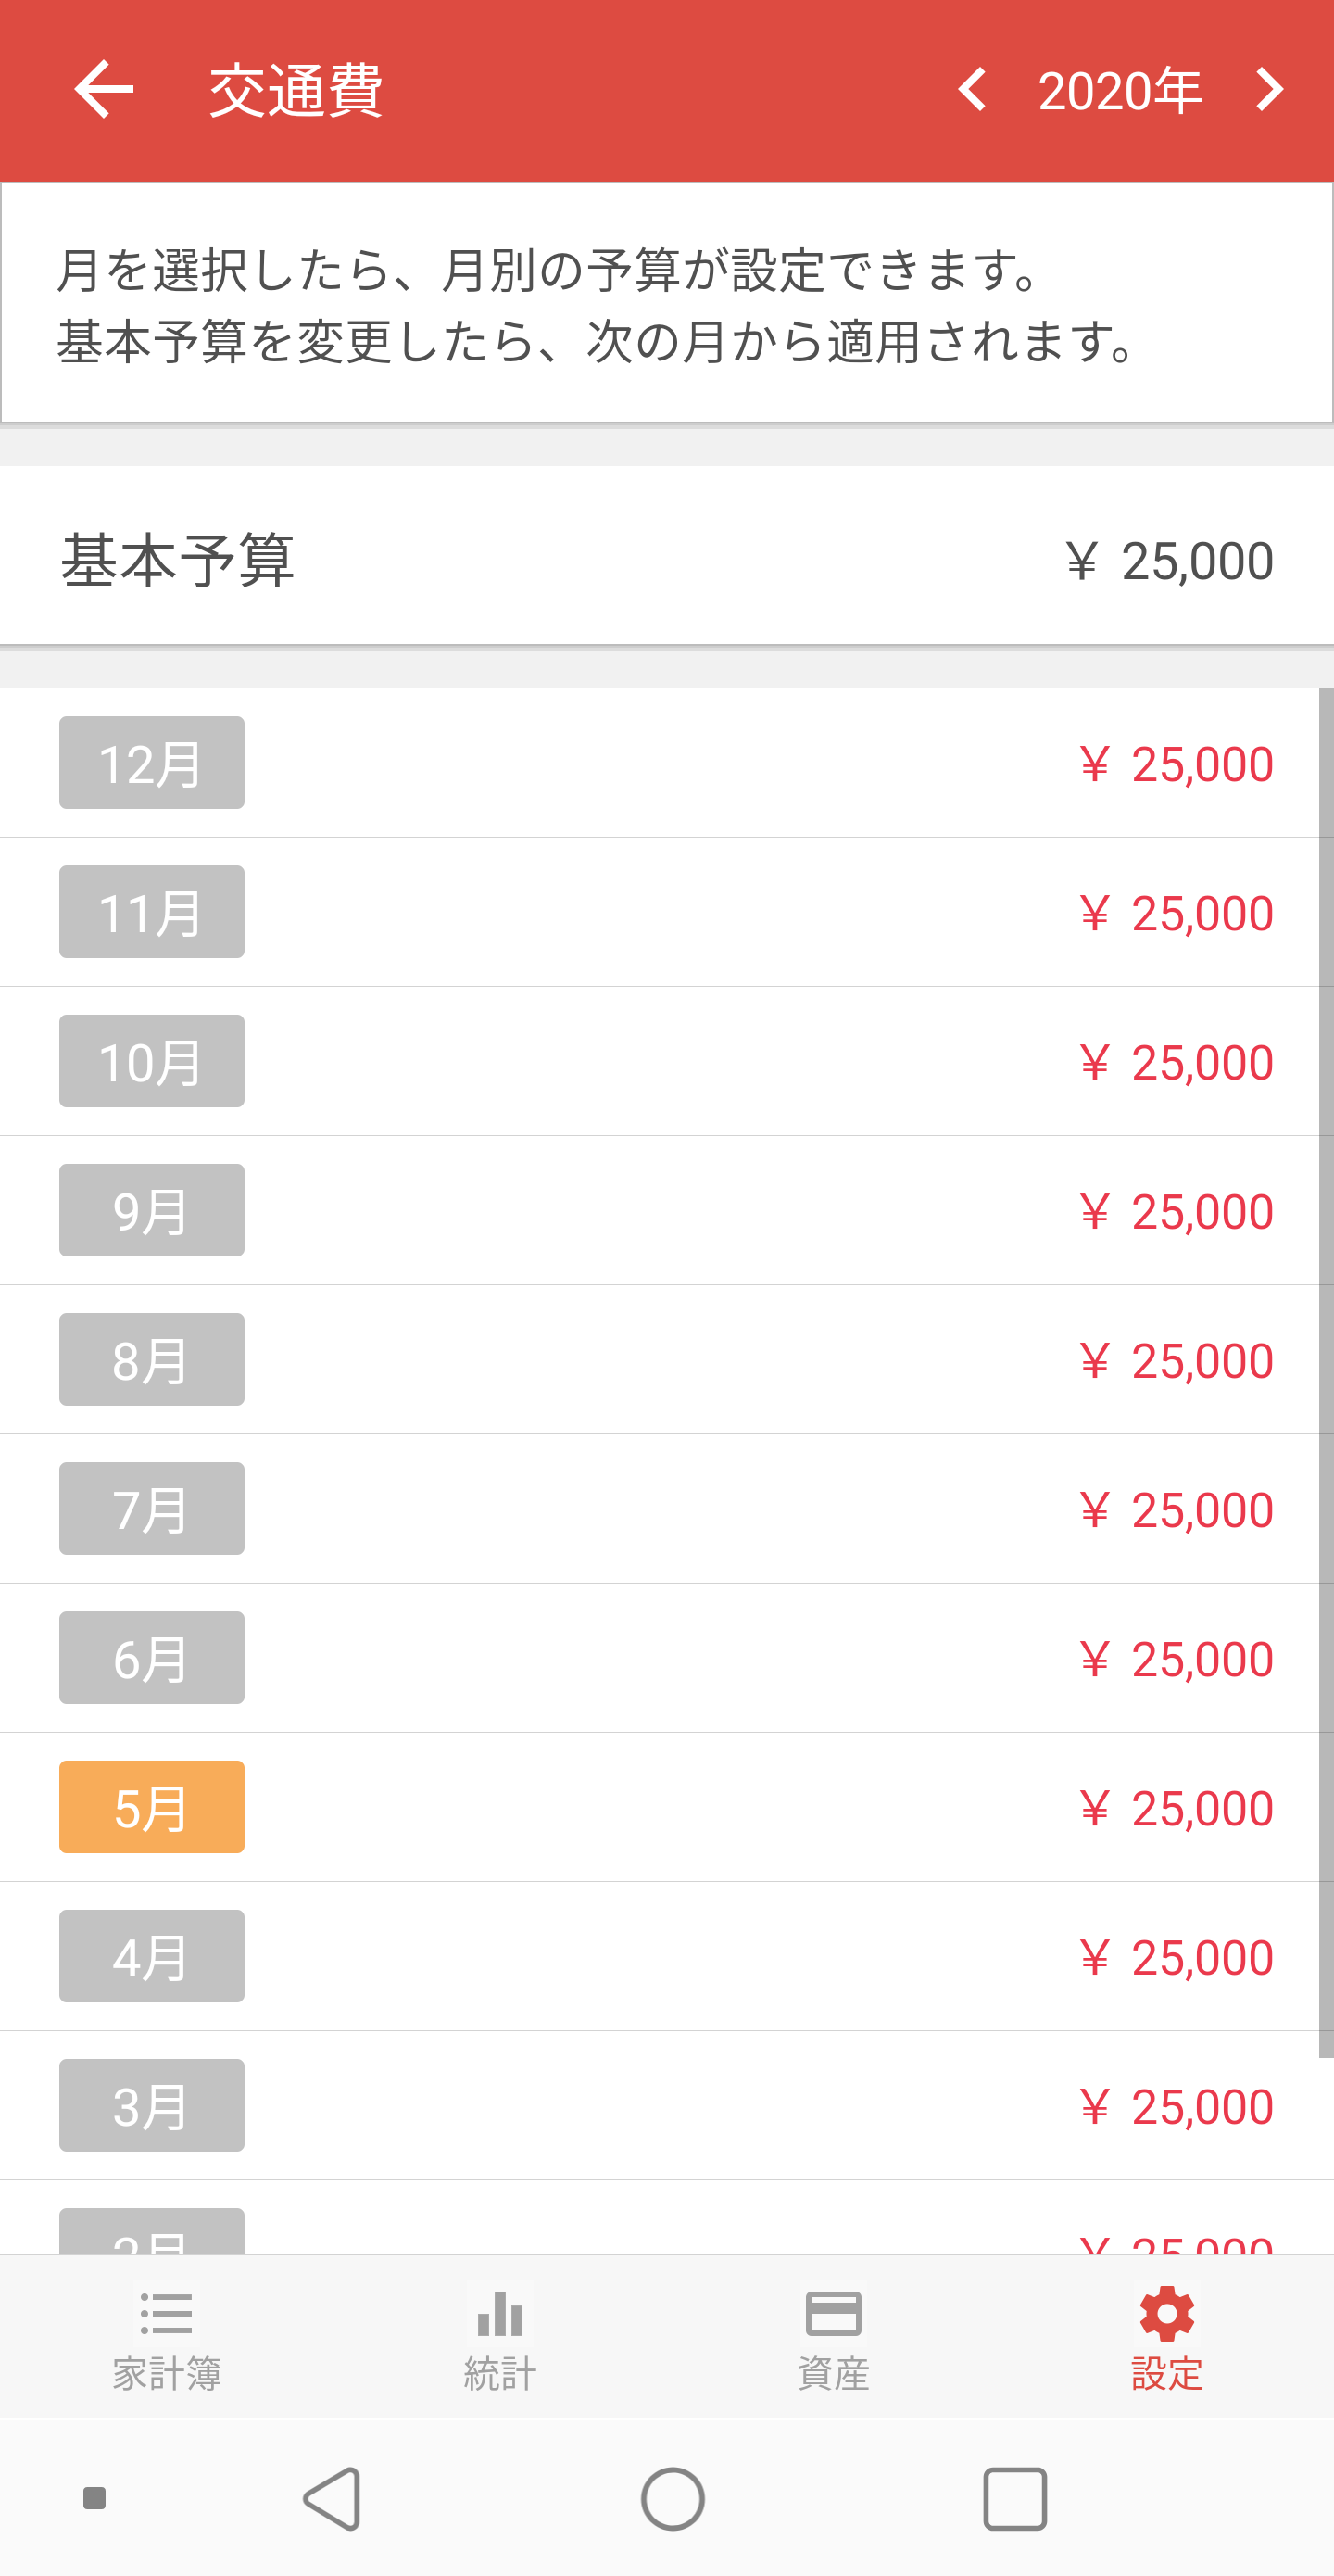This screenshot has height=2576, width=1334.
Task: Tap the 9月 budget amount
Action: click(x=1176, y=1212)
